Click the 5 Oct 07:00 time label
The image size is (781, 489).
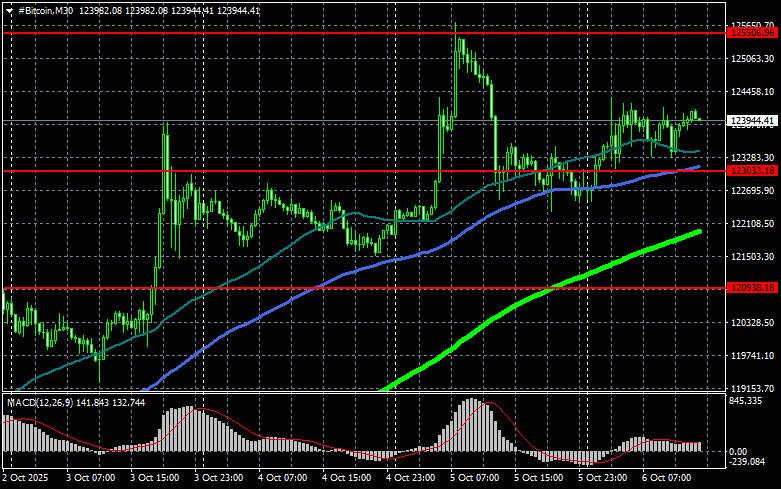click(475, 479)
